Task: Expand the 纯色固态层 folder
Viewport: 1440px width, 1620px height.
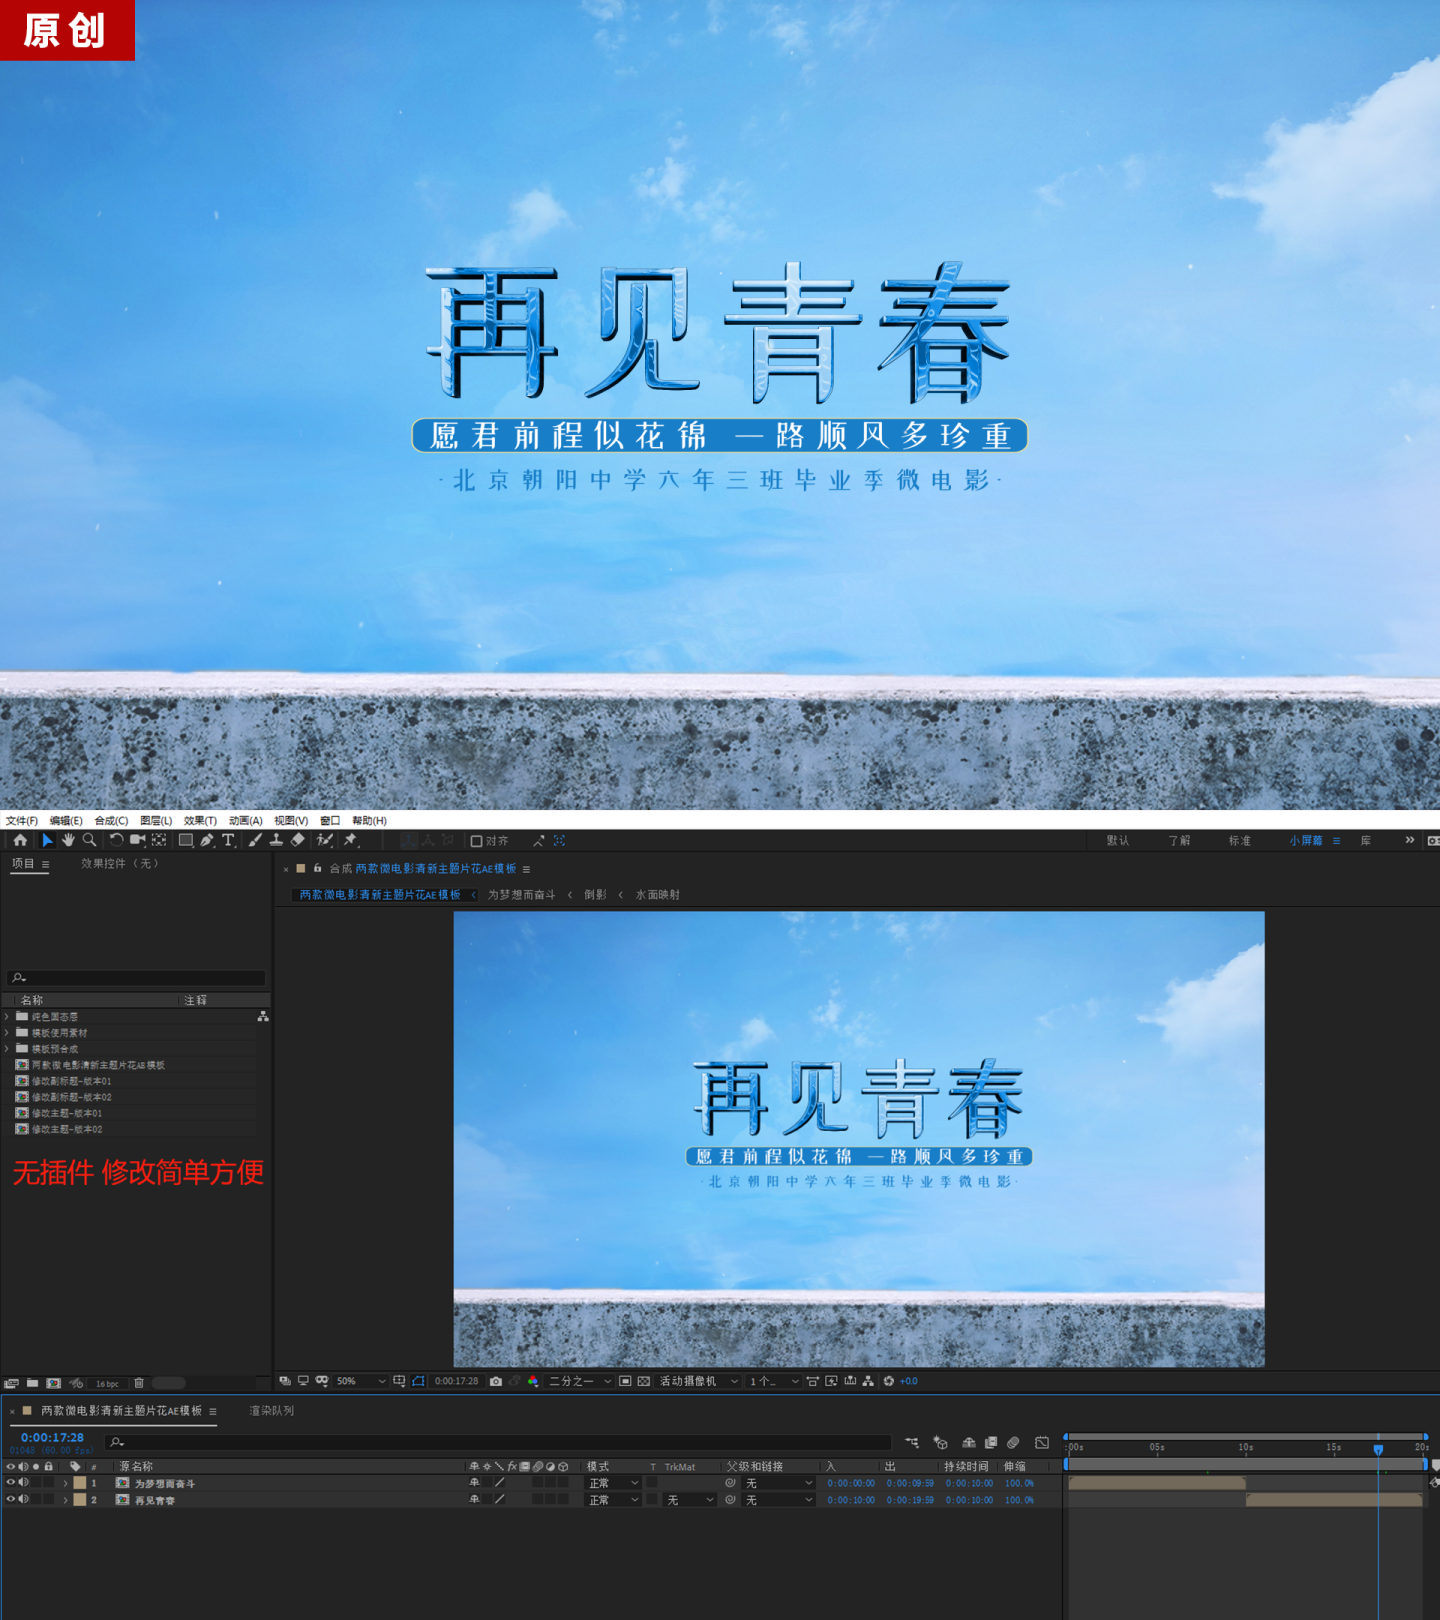Action: pos(7,1016)
